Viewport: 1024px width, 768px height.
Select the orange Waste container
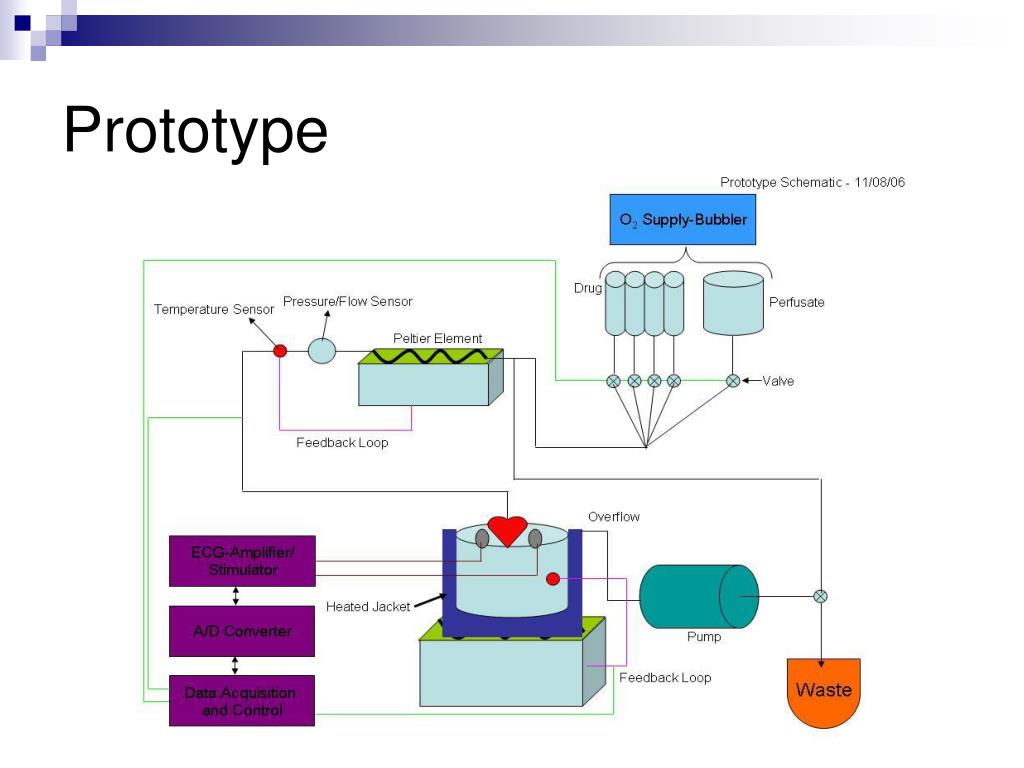point(824,692)
